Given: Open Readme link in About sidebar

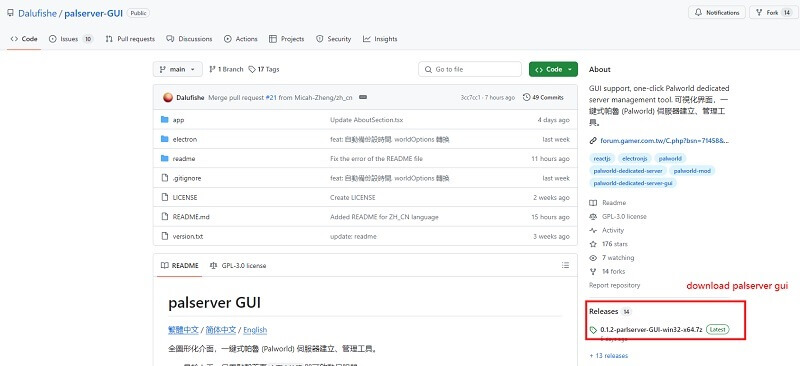Looking at the screenshot, I should (x=608, y=203).
